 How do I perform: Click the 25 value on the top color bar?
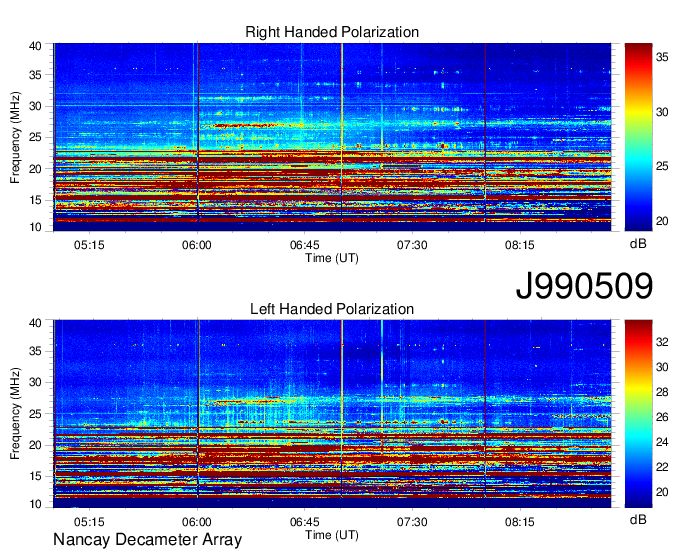tap(662, 167)
